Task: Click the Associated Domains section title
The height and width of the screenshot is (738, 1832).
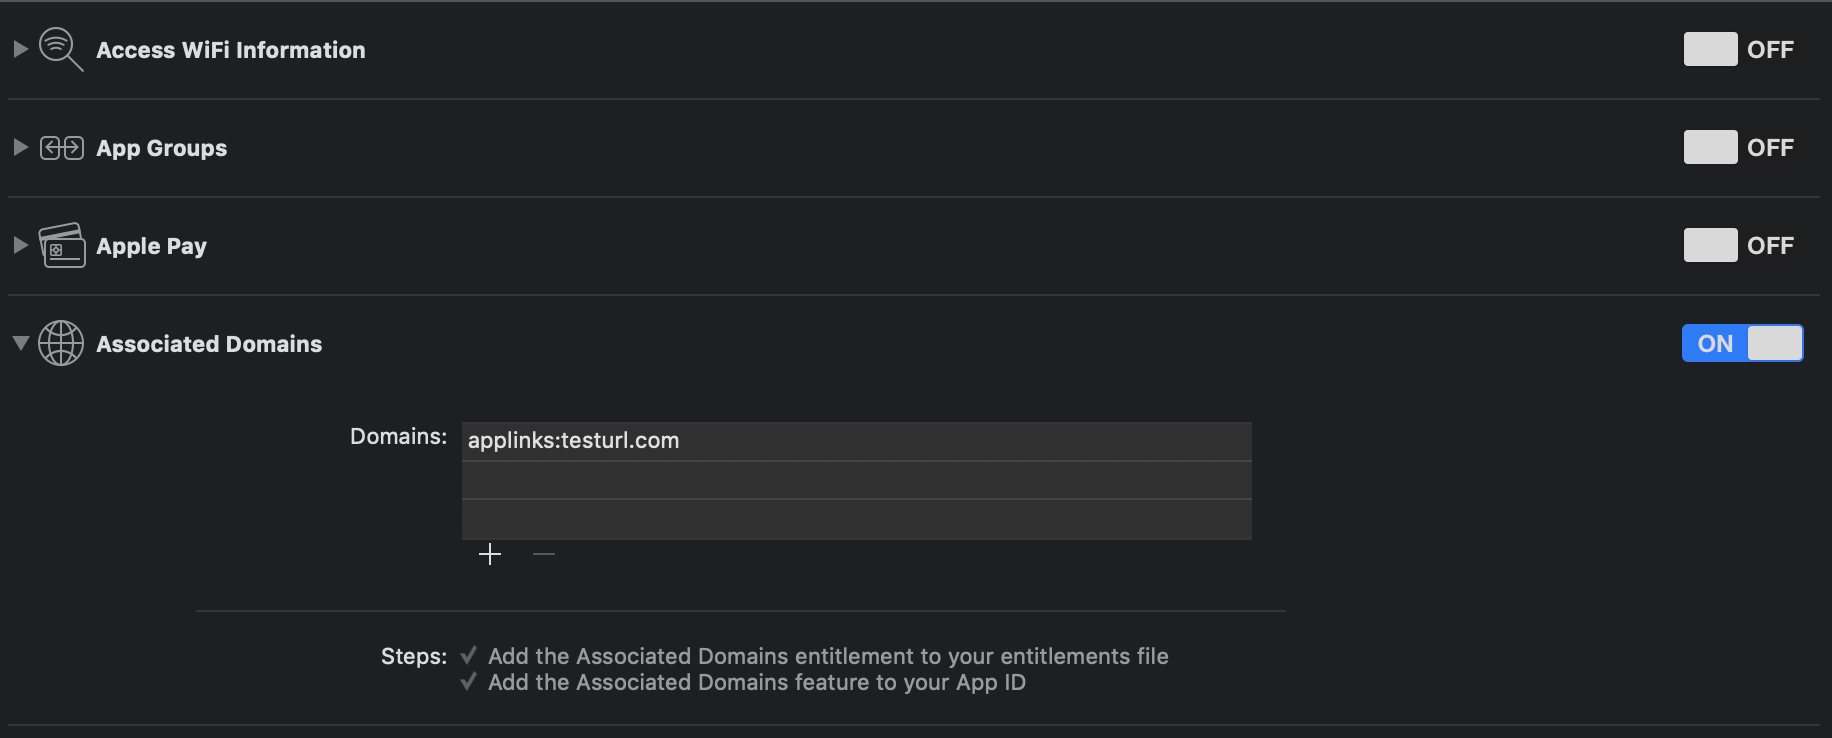Action: pyautogui.click(x=209, y=344)
